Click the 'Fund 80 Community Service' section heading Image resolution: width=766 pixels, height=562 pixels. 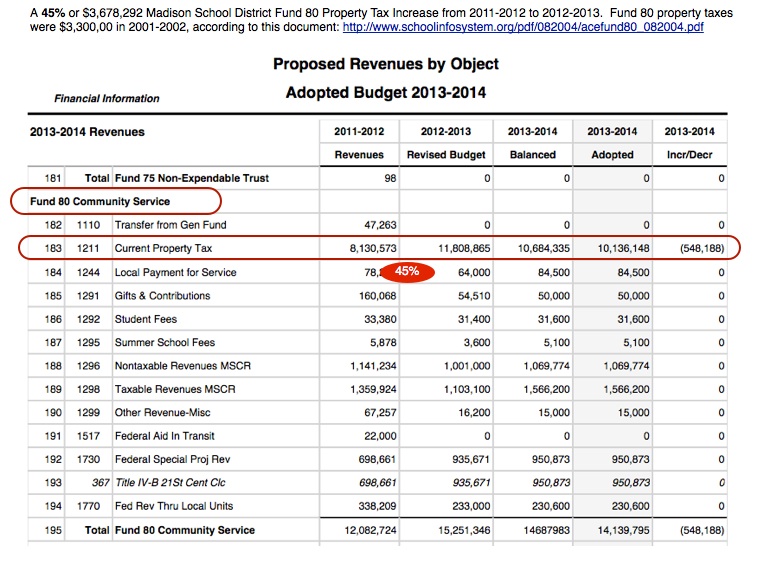100,201
